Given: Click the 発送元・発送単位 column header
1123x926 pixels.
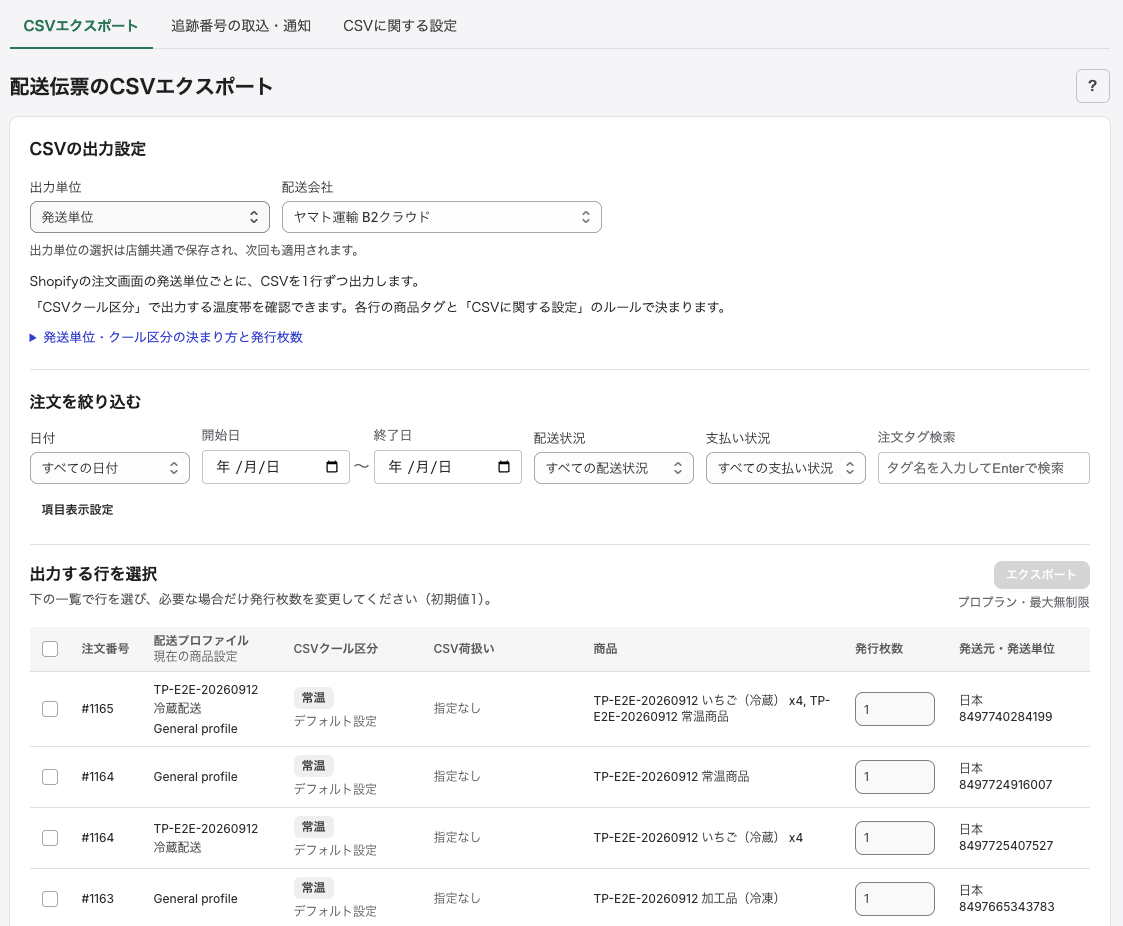Looking at the screenshot, I should pyautogui.click(x=1007, y=649).
